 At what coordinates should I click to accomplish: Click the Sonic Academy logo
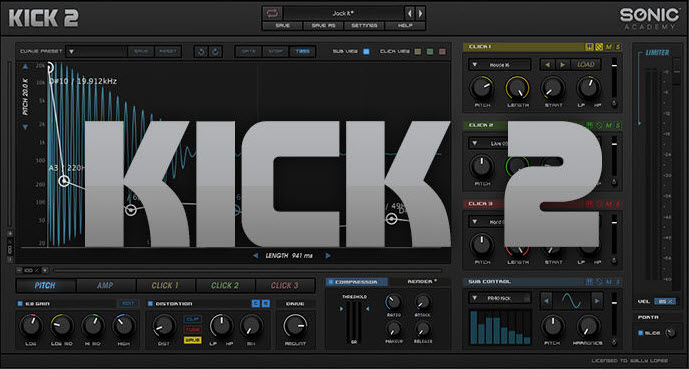coord(649,18)
